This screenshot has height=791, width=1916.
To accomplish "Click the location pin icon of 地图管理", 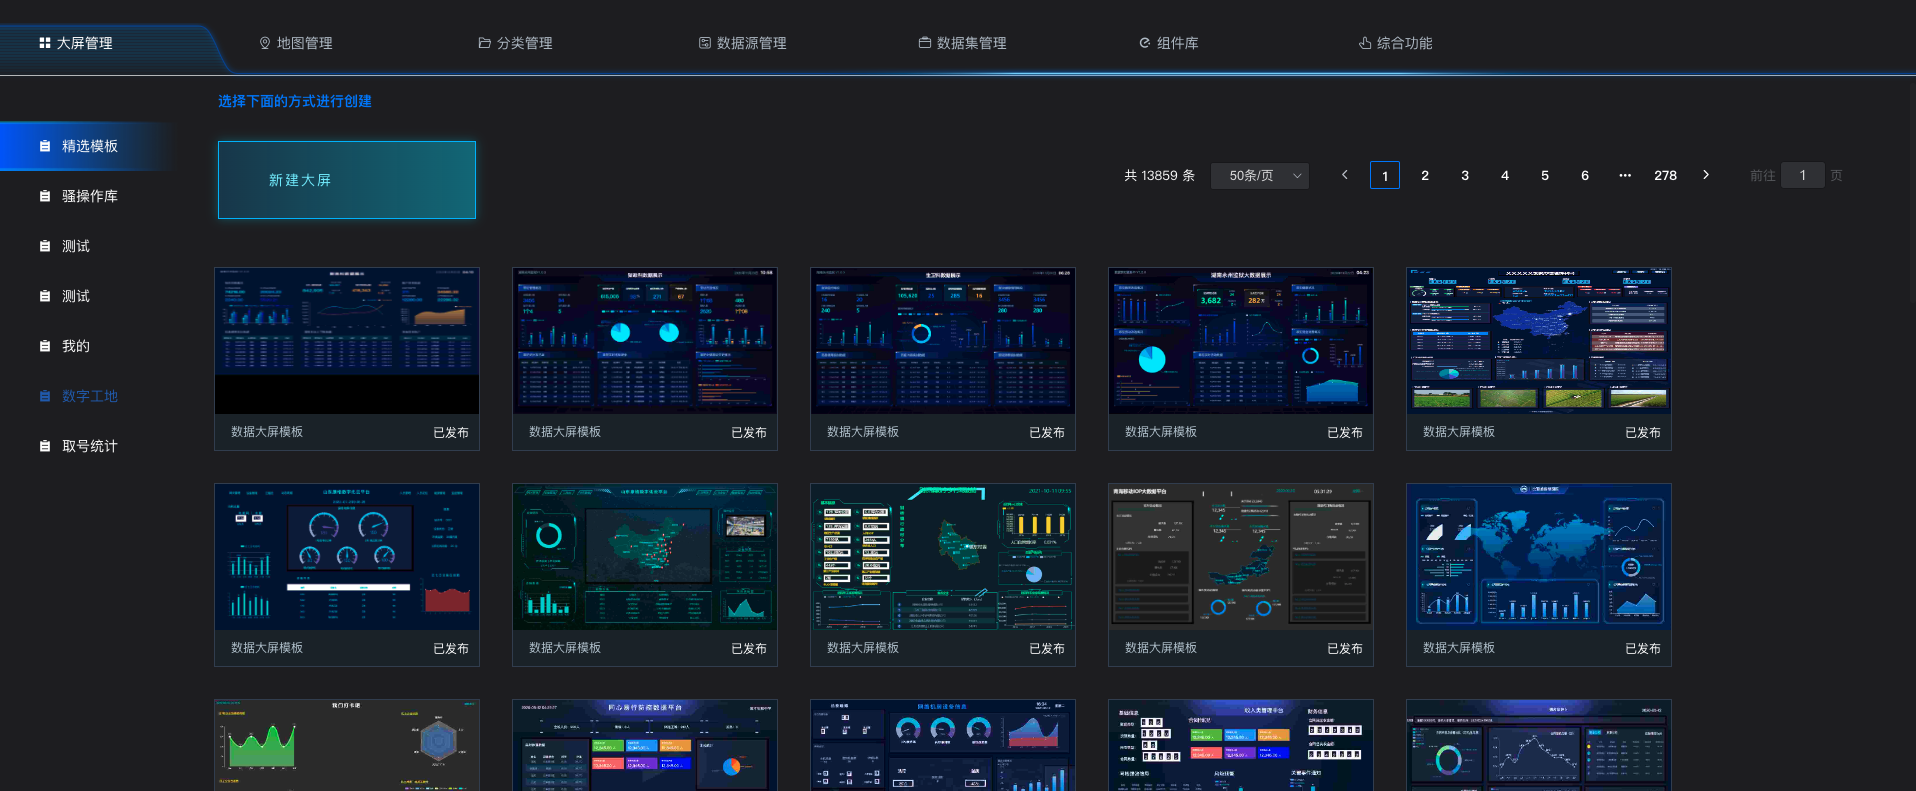I will pos(265,43).
